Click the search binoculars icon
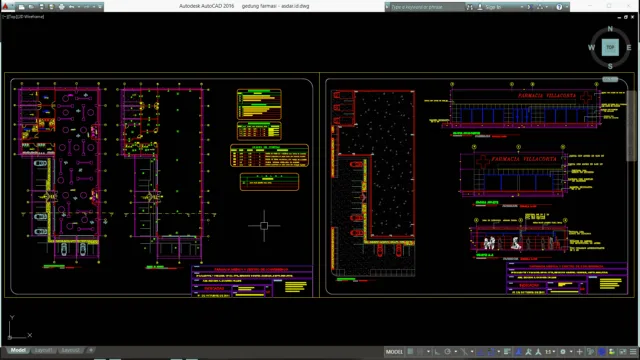The image size is (640, 360). click(x=470, y=7)
